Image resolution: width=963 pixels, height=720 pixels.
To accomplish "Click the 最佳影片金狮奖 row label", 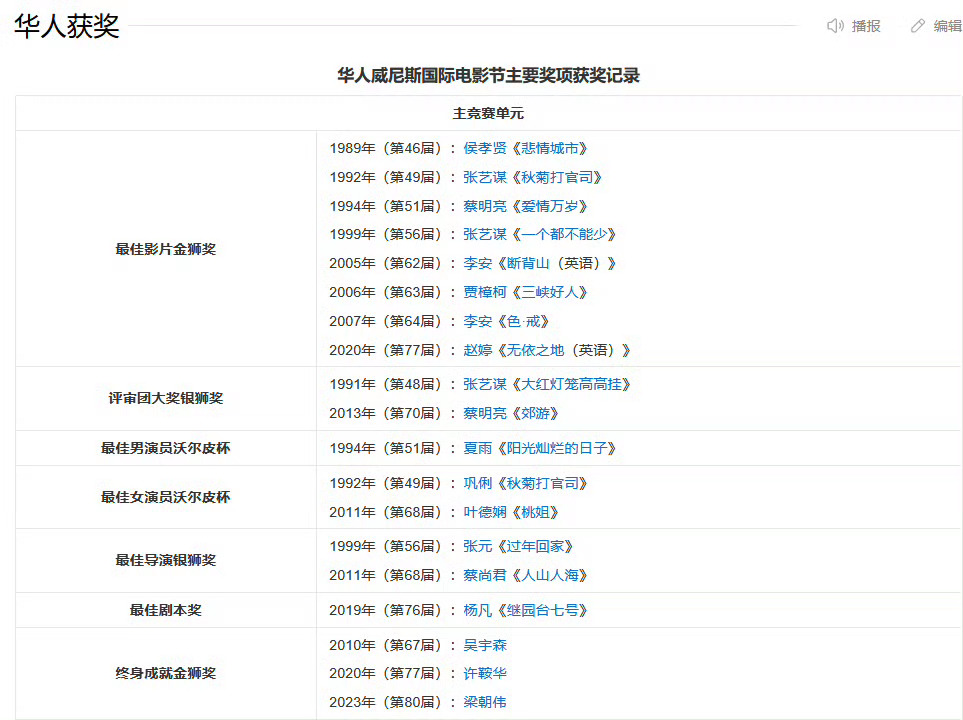I will (166, 249).
